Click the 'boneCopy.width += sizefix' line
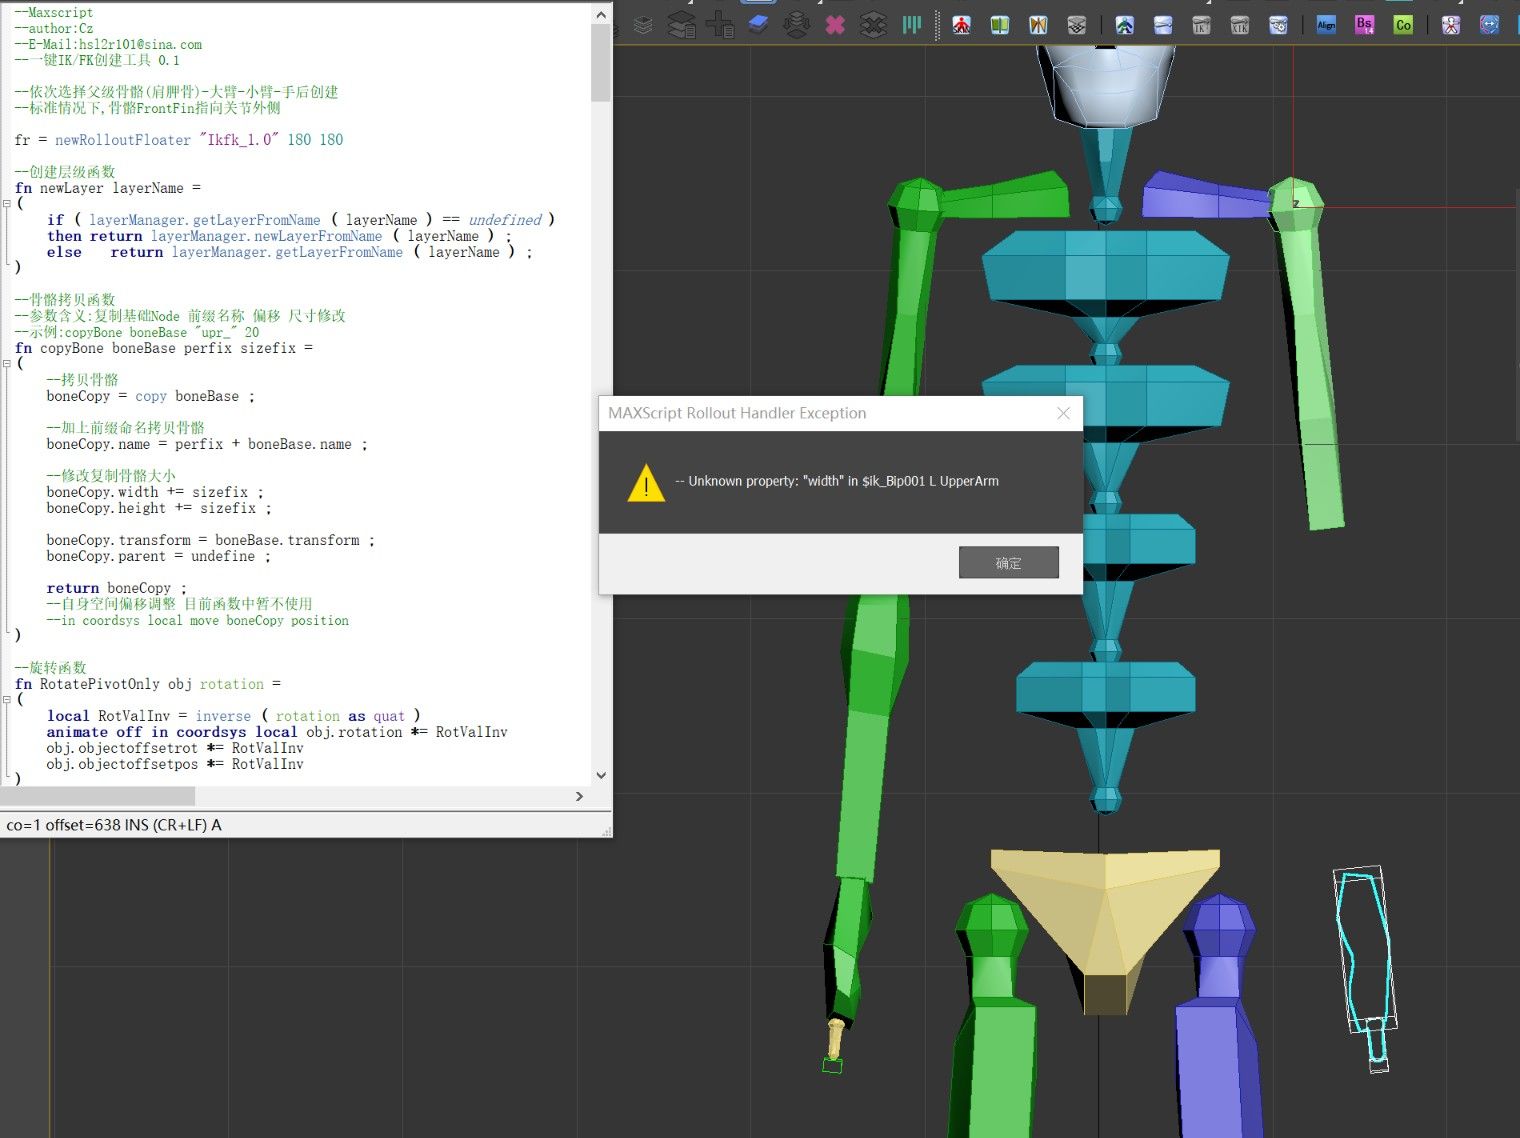The height and width of the screenshot is (1138, 1520). [155, 492]
